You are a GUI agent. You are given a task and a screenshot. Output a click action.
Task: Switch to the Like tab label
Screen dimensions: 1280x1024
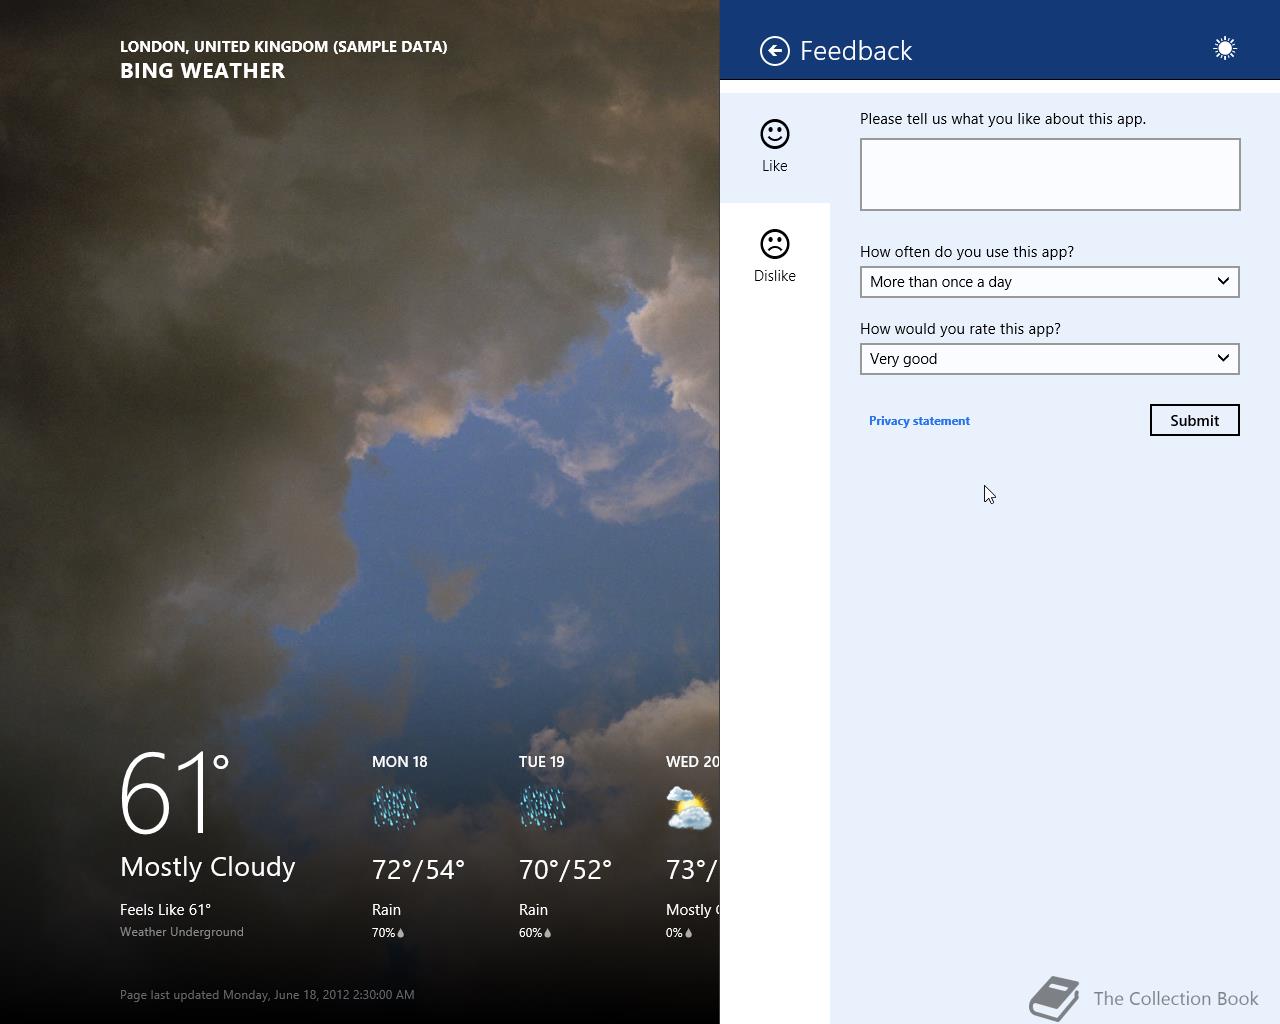coord(775,166)
